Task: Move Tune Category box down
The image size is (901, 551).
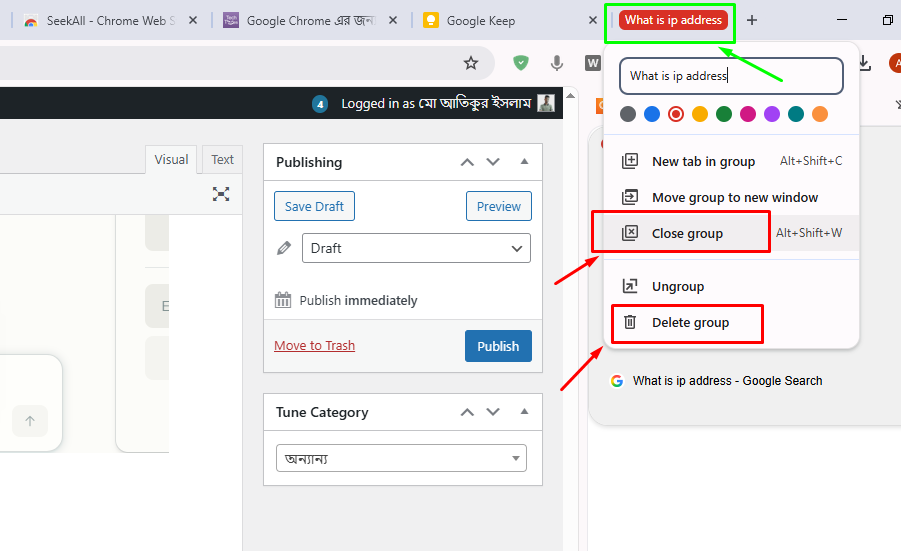Action: 493,412
